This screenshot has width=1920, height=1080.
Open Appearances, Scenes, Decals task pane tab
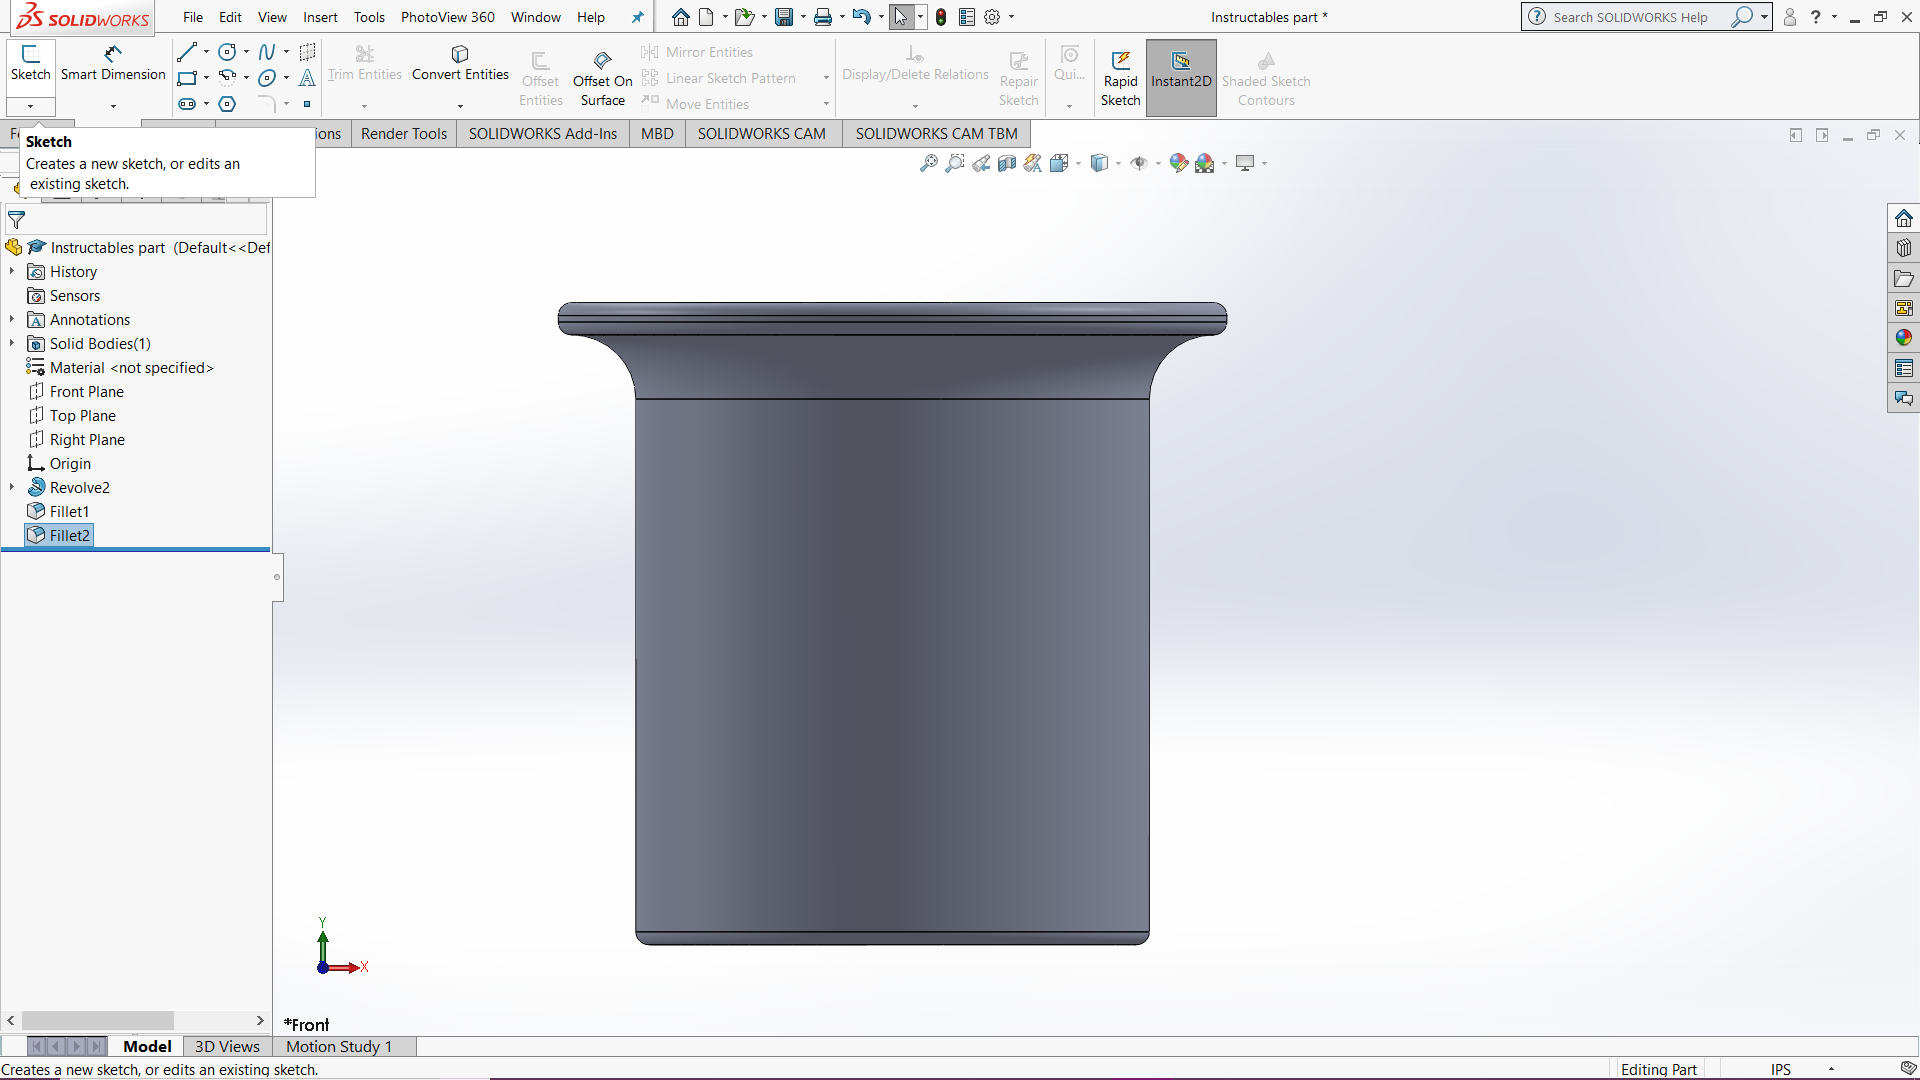tap(1904, 338)
